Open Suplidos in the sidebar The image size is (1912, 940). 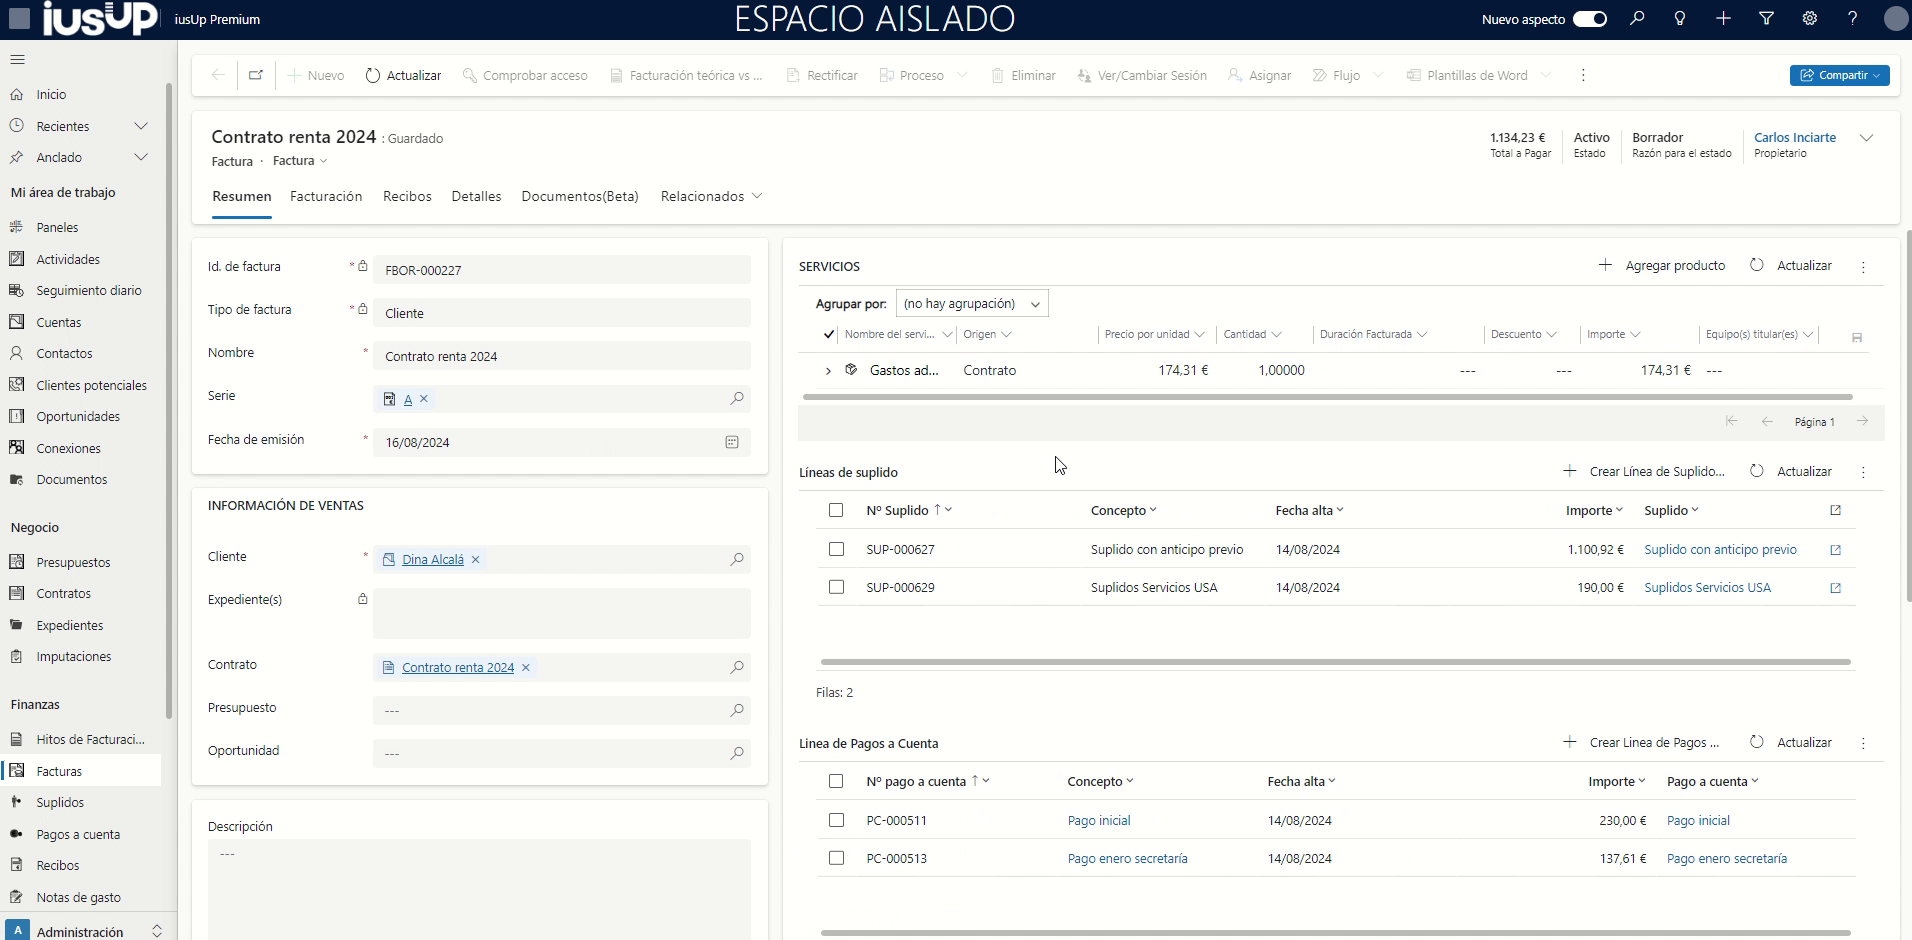coord(60,803)
